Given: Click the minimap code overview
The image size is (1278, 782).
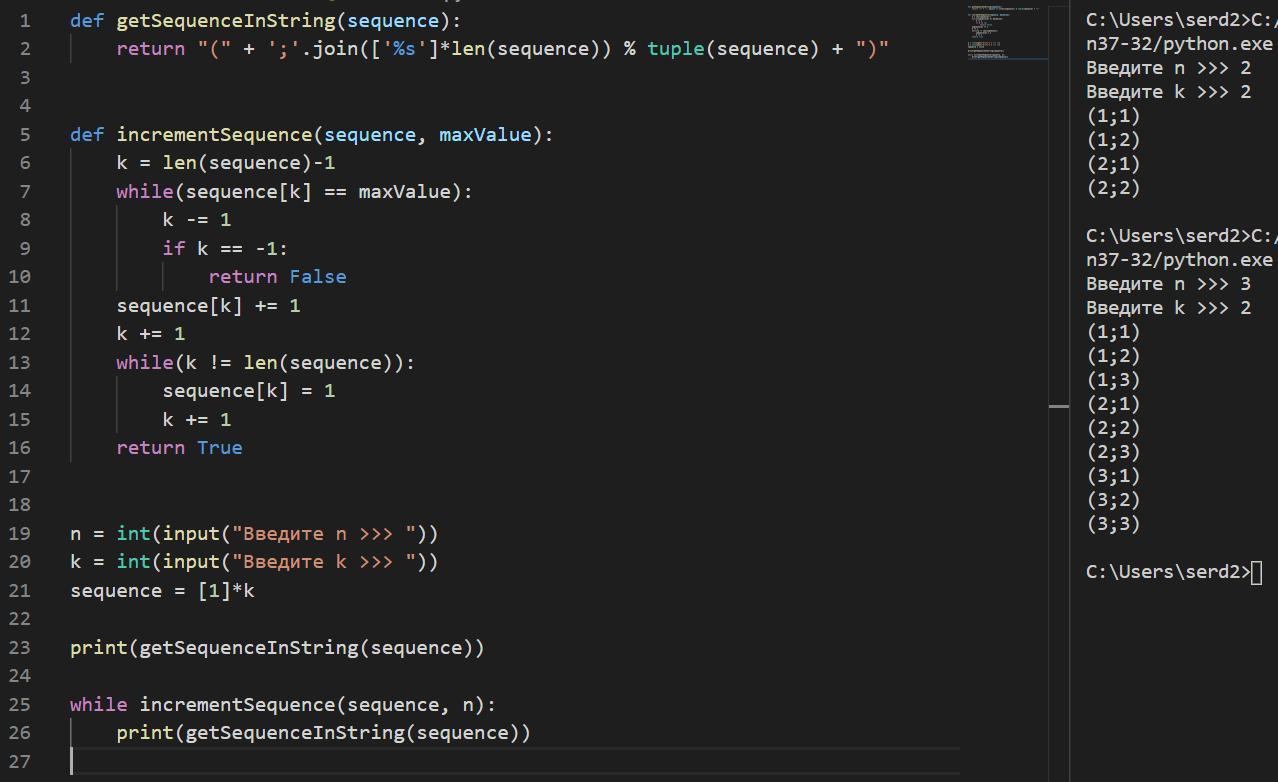Looking at the screenshot, I should [x=1007, y=33].
